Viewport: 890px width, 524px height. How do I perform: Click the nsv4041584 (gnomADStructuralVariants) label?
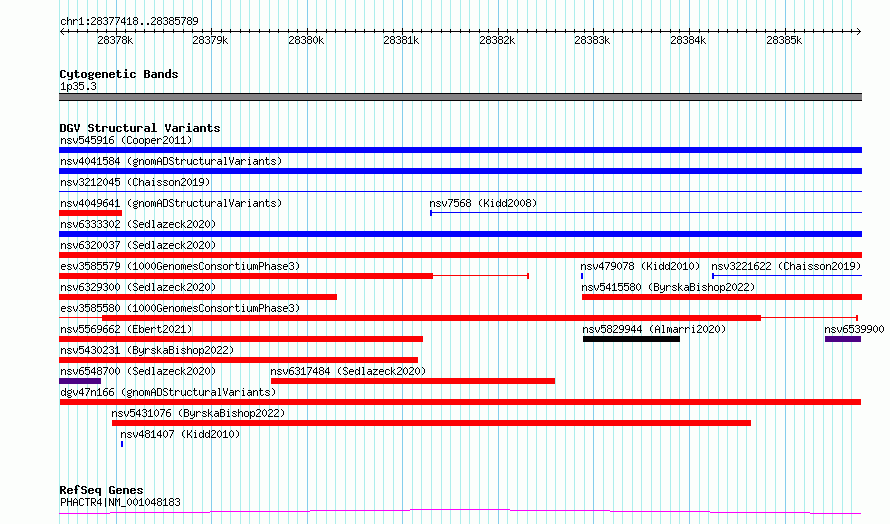click(171, 161)
